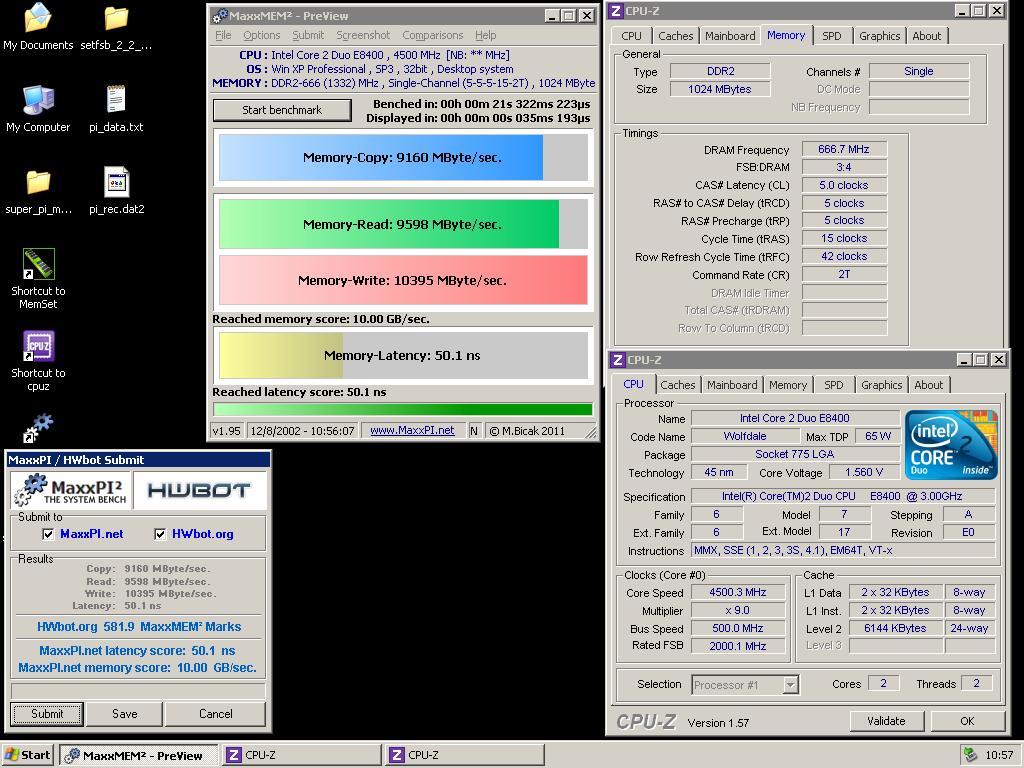1024x768 pixels.
Task: Switch to About tab in top CPU-Z window
Action: click(927, 36)
